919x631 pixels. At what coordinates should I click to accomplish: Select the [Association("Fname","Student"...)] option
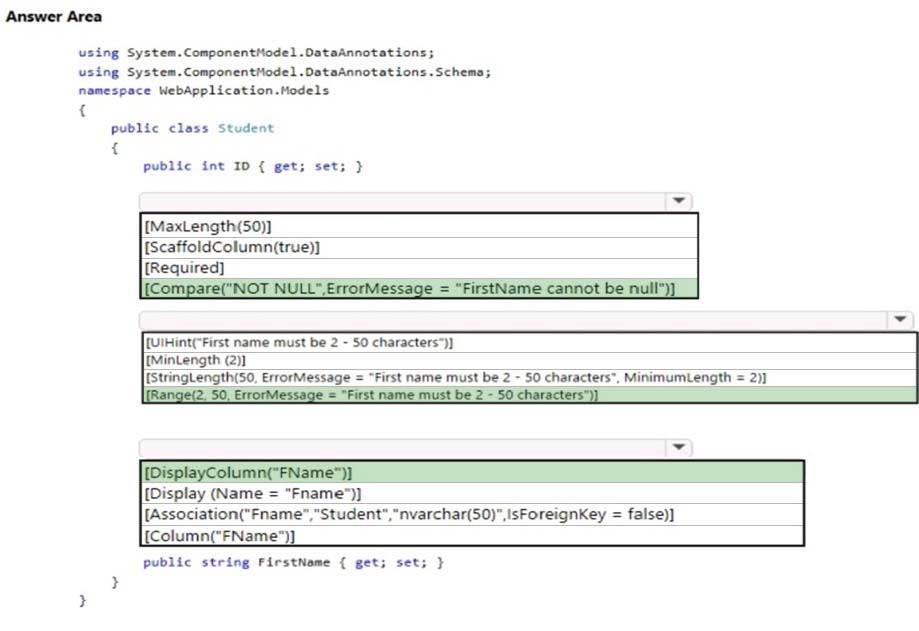click(x=472, y=514)
